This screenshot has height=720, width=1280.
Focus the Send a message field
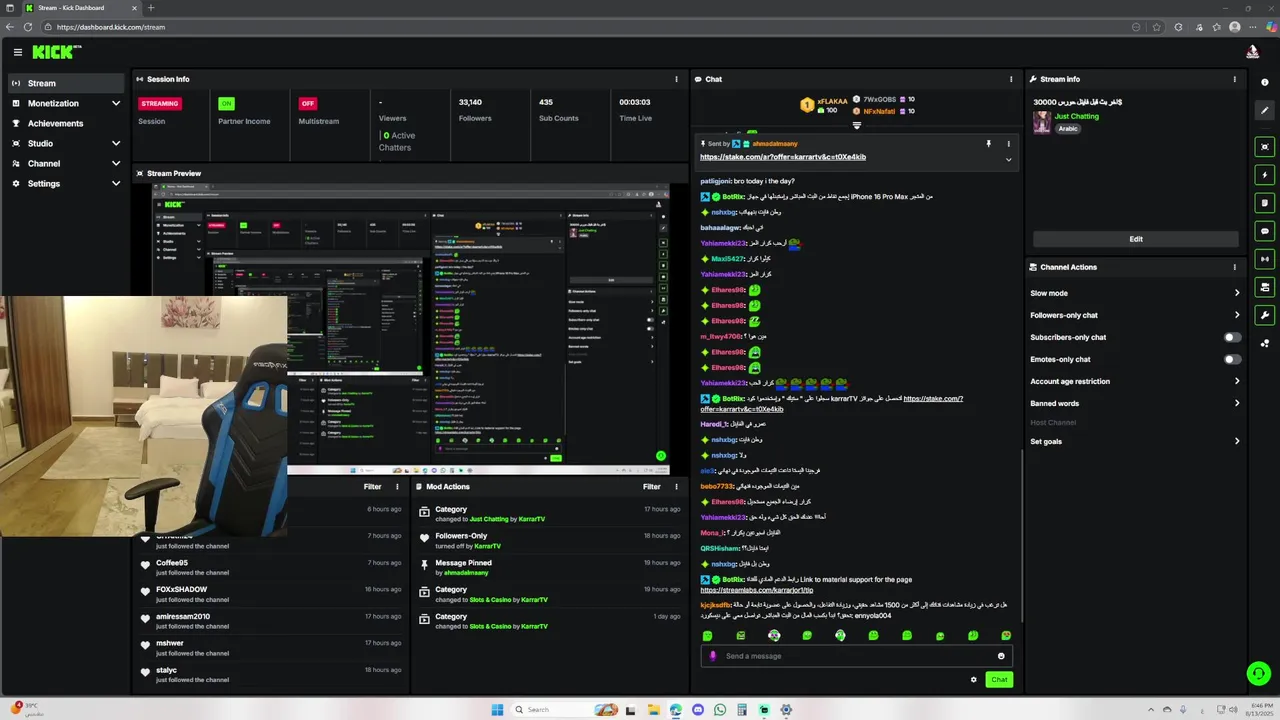coord(857,656)
